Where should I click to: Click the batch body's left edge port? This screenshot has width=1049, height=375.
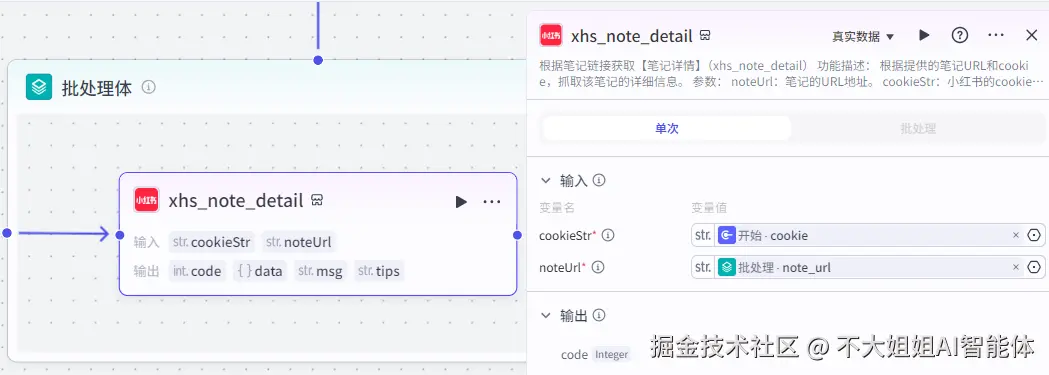[7, 233]
